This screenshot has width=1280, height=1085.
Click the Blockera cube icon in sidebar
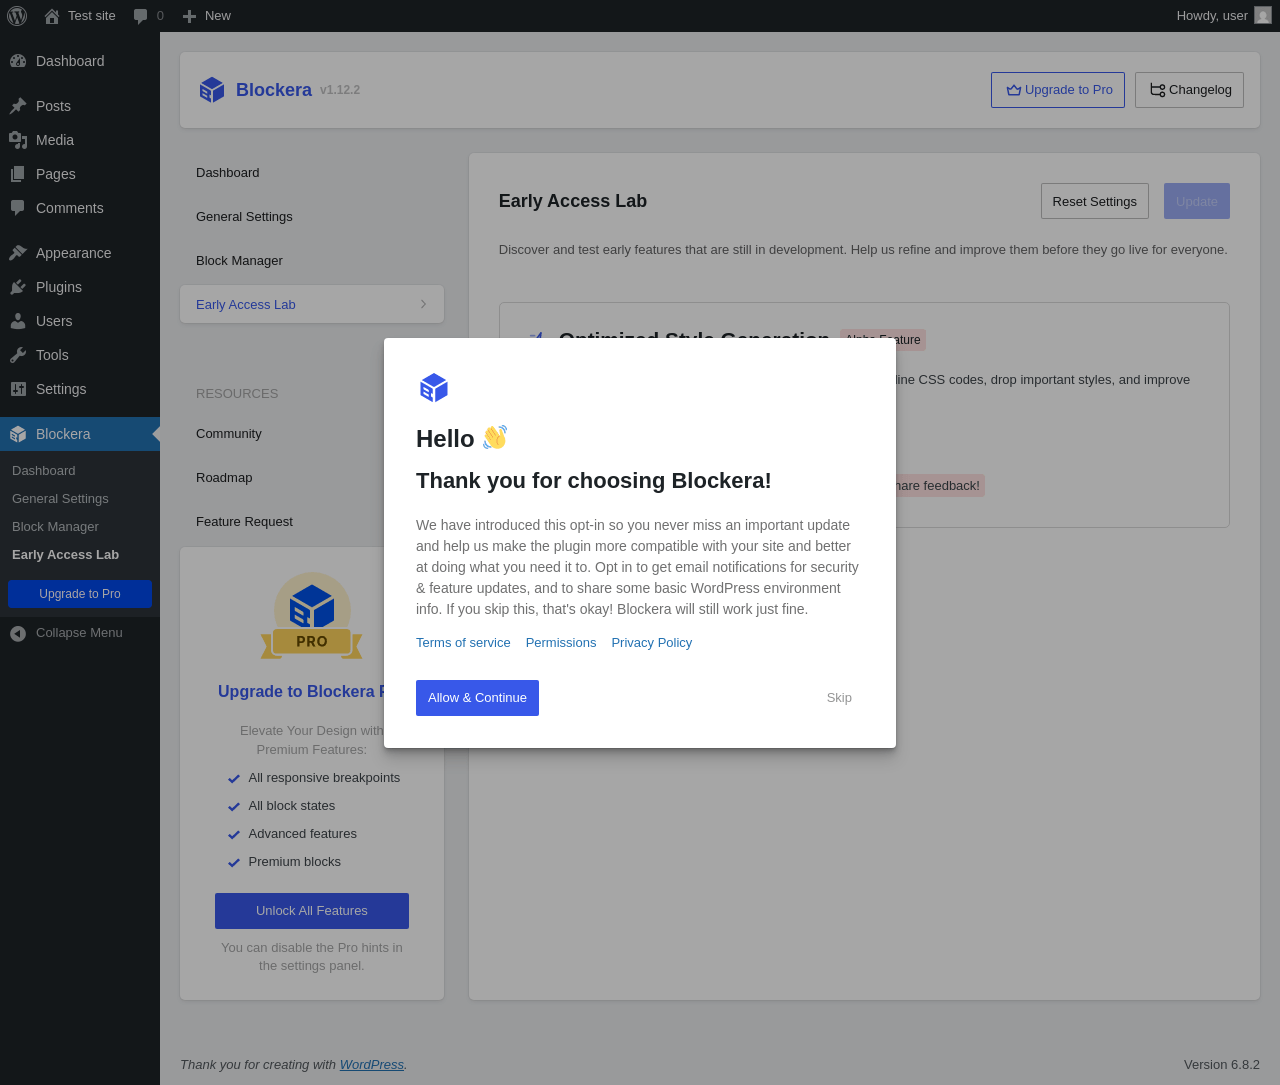click(18, 434)
